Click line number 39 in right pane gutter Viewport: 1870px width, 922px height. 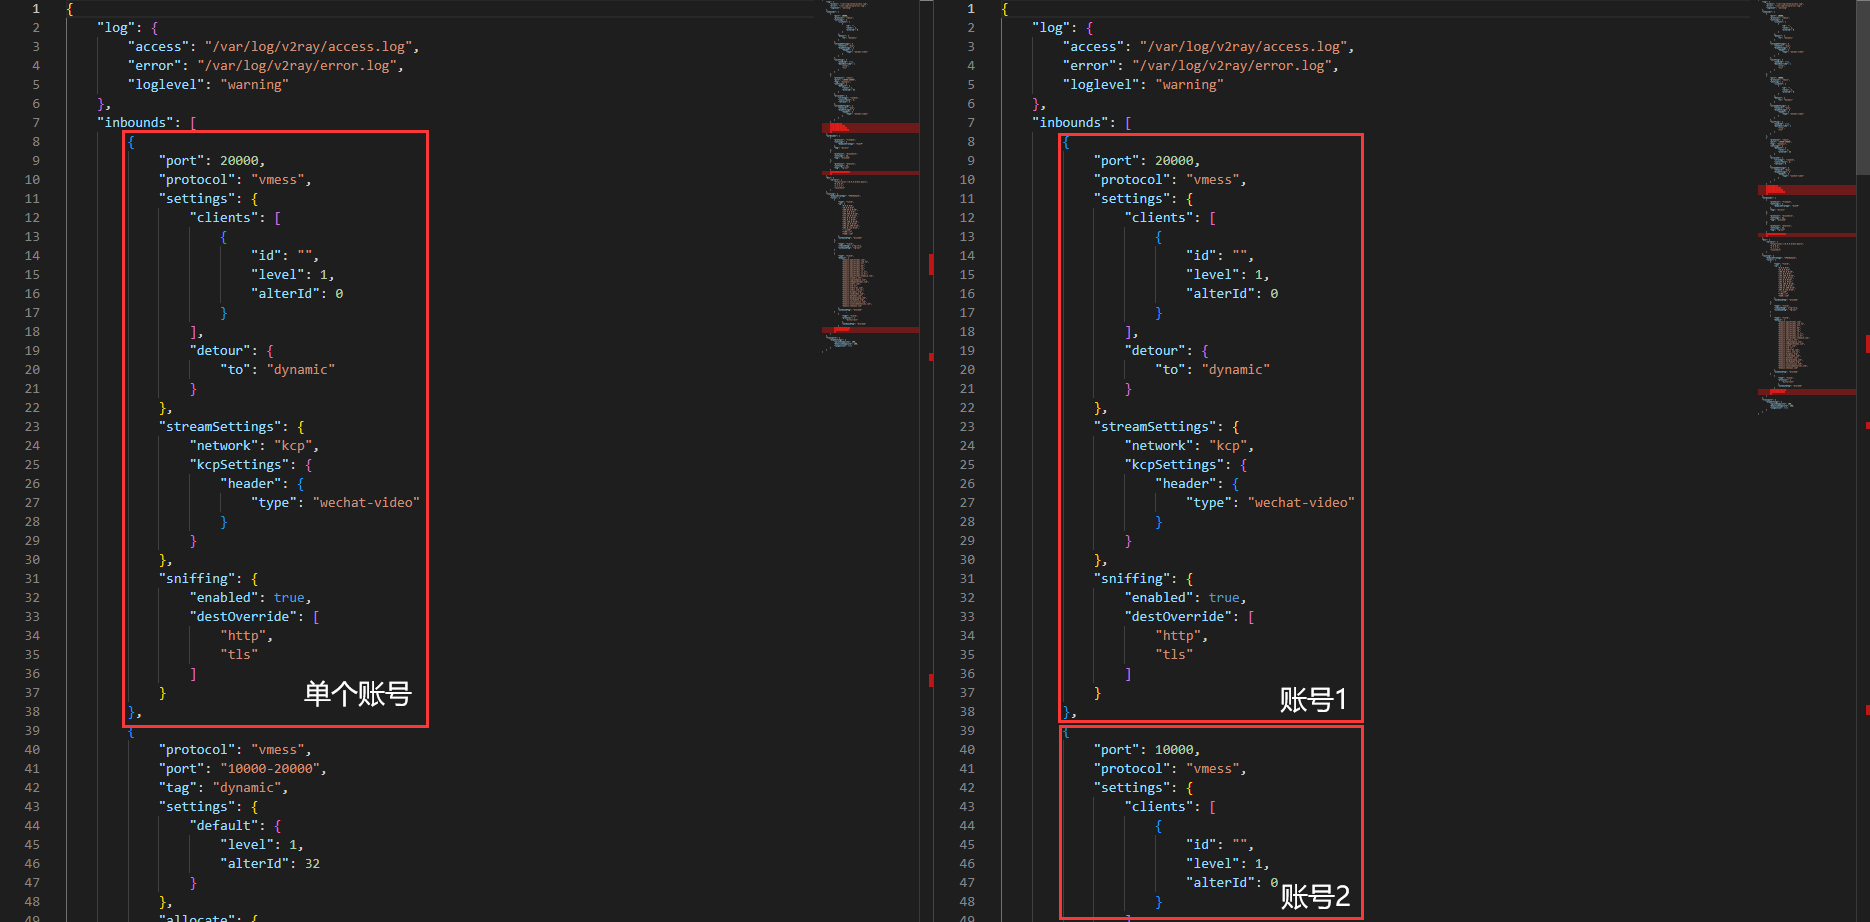967,731
